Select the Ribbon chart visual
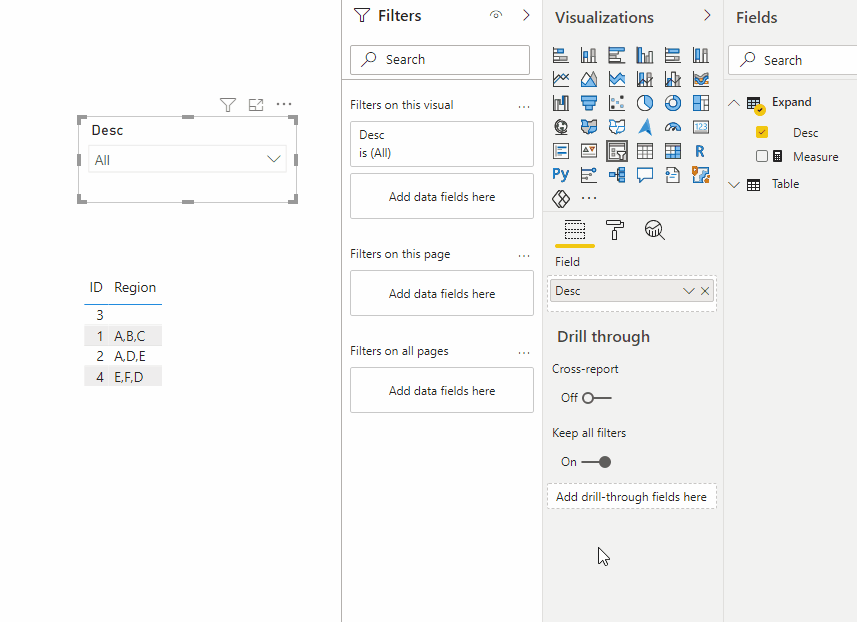Image resolution: width=857 pixels, height=622 pixels. point(701,79)
